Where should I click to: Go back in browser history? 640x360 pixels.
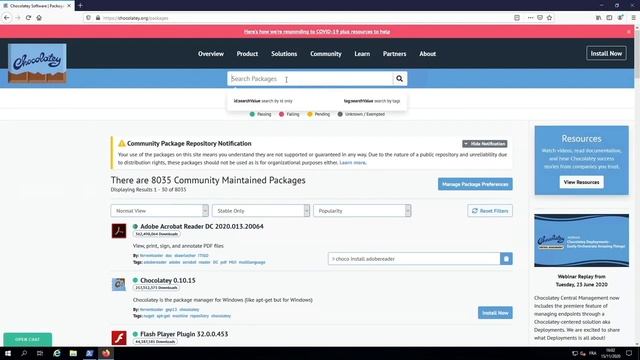[x=7, y=18]
